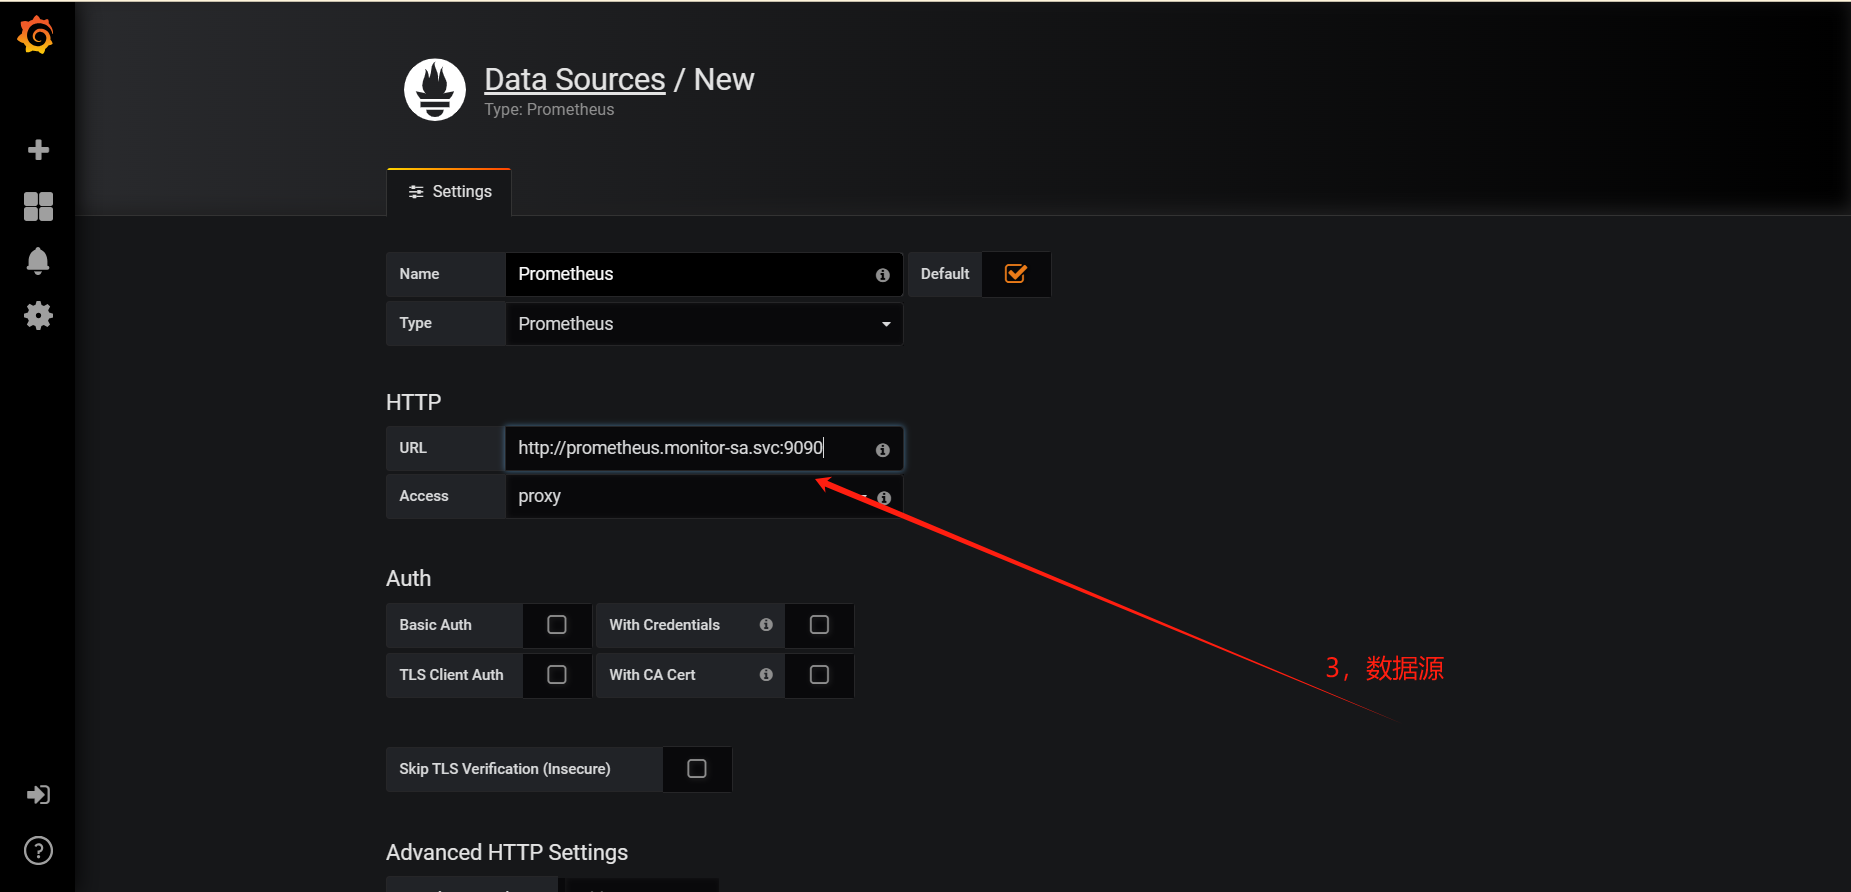The image size is (1851, 892).
Task: Click the 'TLS Client Auth' label
Action: (451, 675)
